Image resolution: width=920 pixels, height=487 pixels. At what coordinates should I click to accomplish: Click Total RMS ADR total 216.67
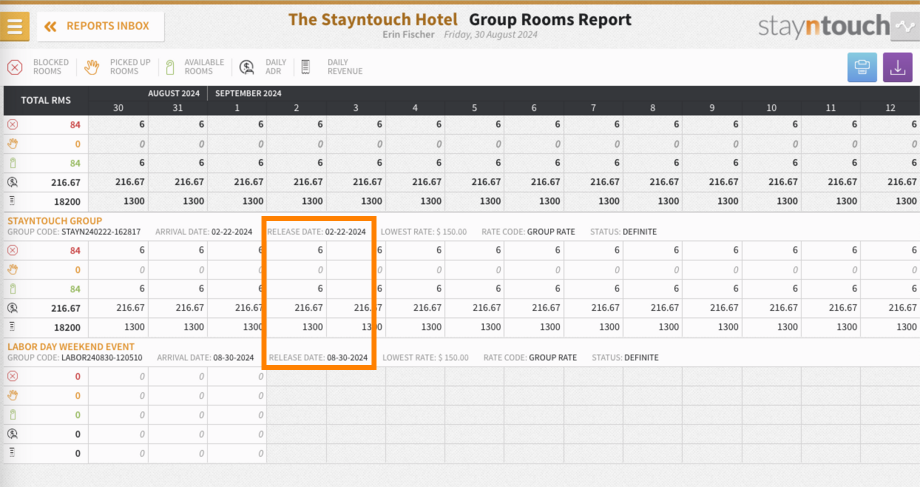coord(66,183)
